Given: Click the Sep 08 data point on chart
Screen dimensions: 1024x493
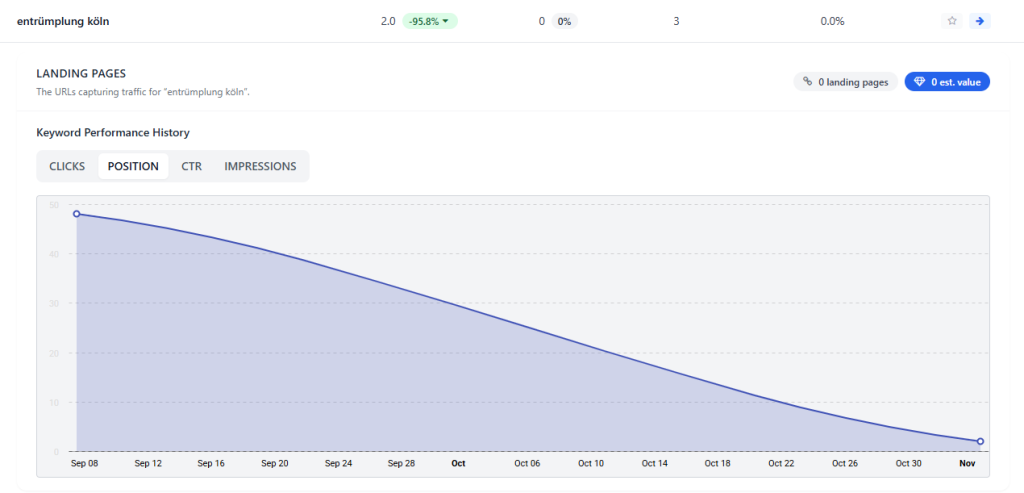Looking at the screenshot, I should (x=77, y=214).
